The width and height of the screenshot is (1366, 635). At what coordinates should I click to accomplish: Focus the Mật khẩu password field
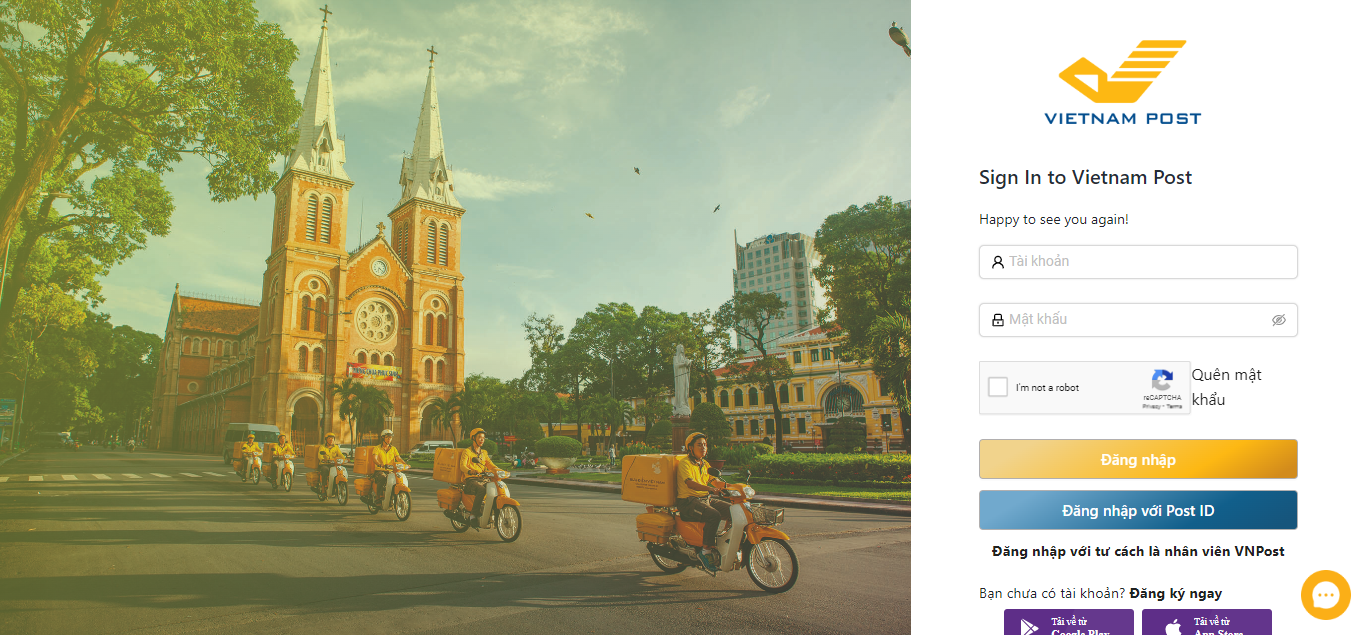coord(1138,320)
